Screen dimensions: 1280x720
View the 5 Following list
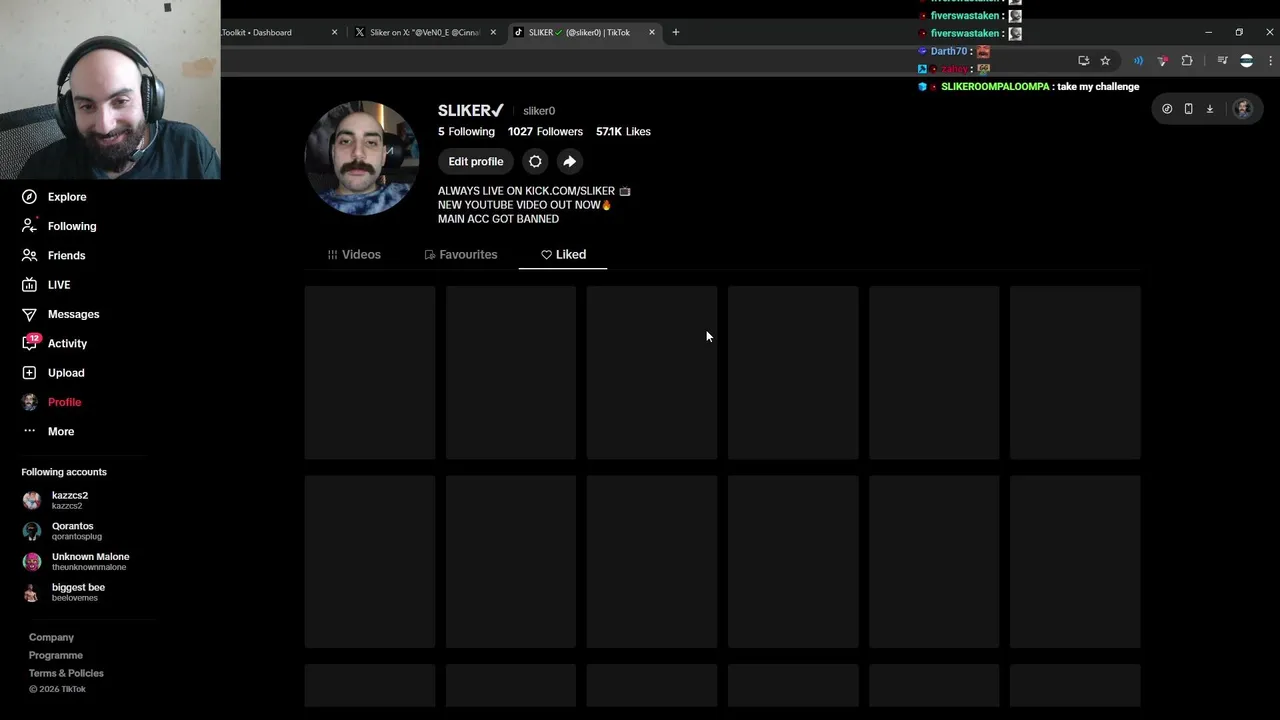[x=466, y=132]
